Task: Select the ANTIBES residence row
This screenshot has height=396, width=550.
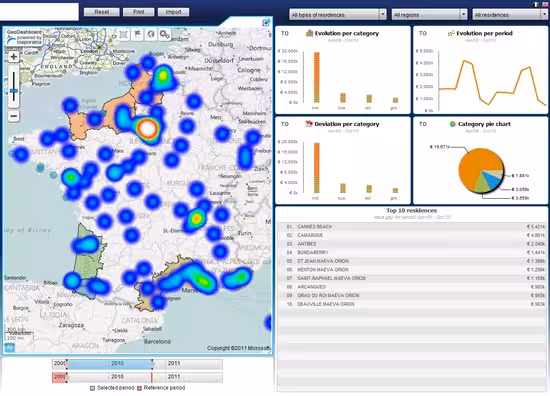Action: [412, 244]
